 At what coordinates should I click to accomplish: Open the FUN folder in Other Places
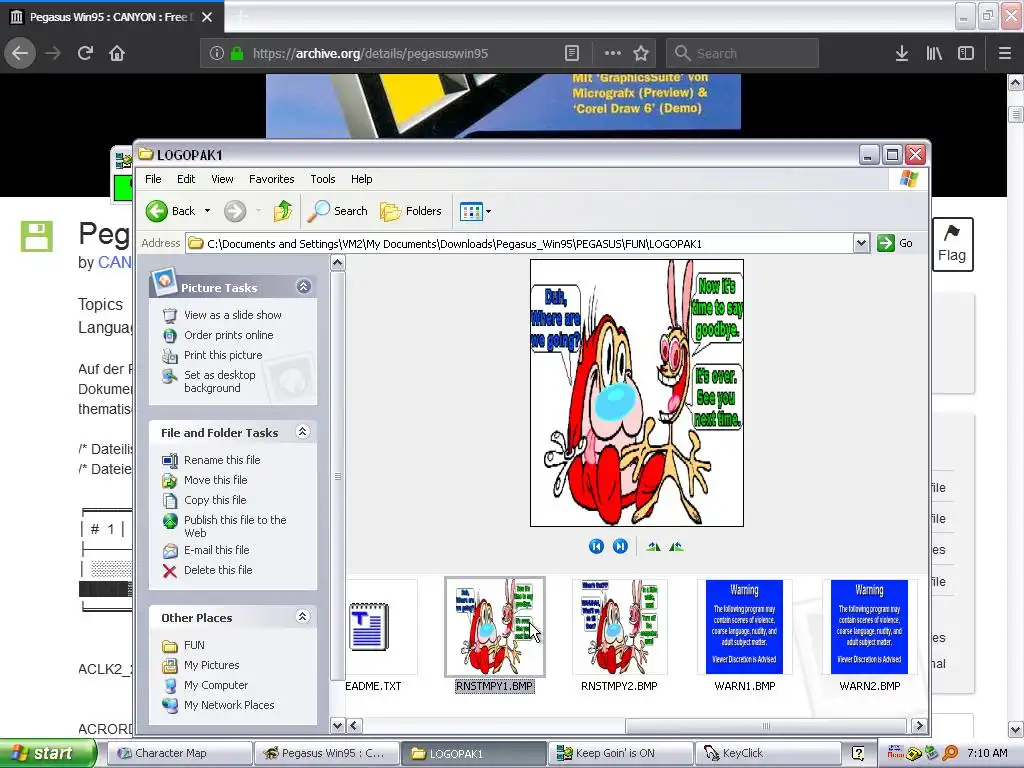click(194, 645)
